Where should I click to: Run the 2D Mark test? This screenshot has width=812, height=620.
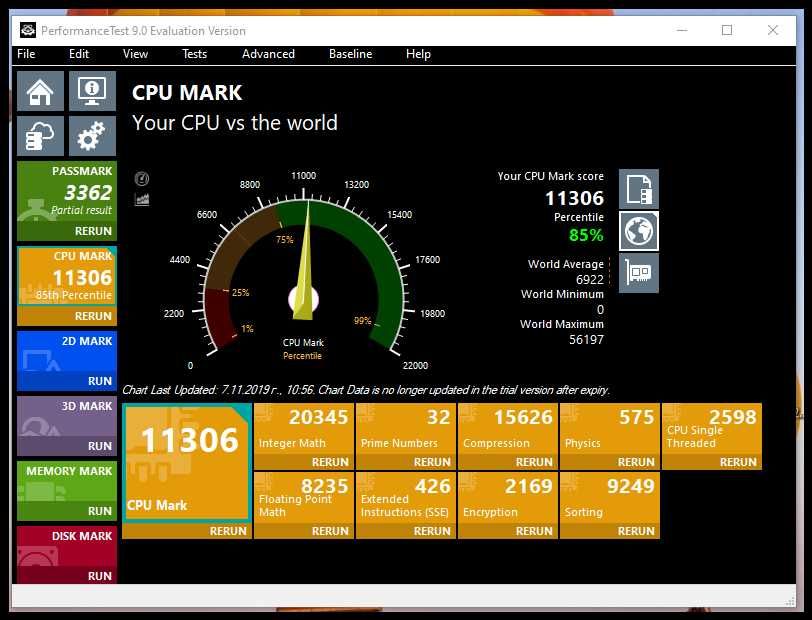pyautogui.click(x=100, y=381)
